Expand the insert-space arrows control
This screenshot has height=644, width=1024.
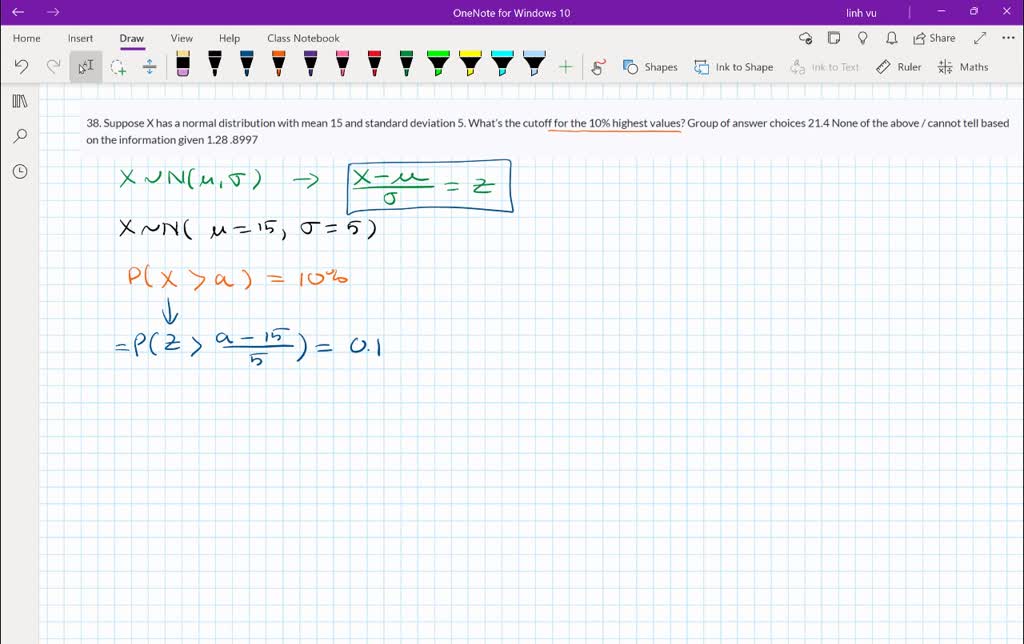pos(148,66)
